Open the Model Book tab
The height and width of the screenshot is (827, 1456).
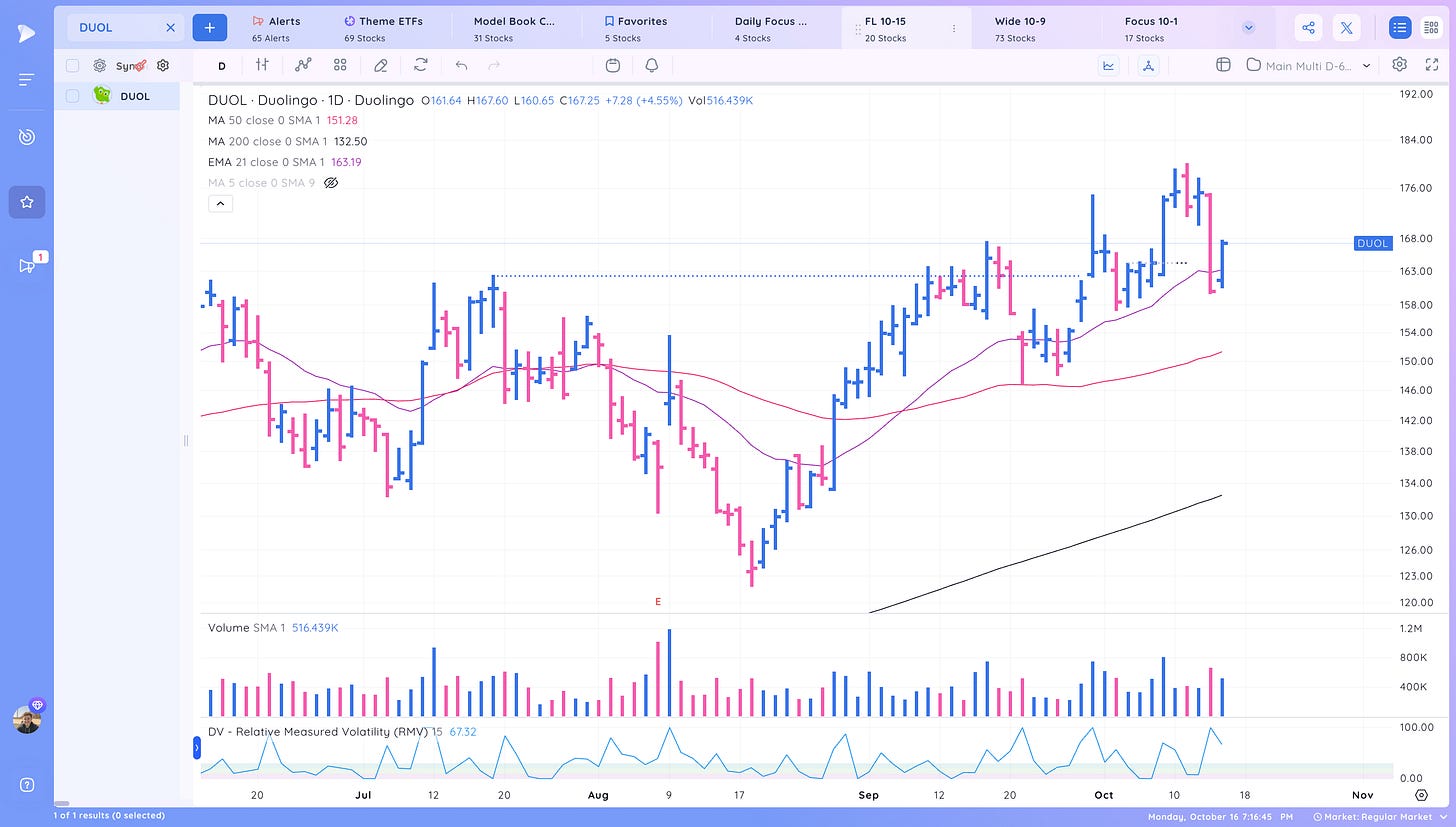tap(513, 28)
